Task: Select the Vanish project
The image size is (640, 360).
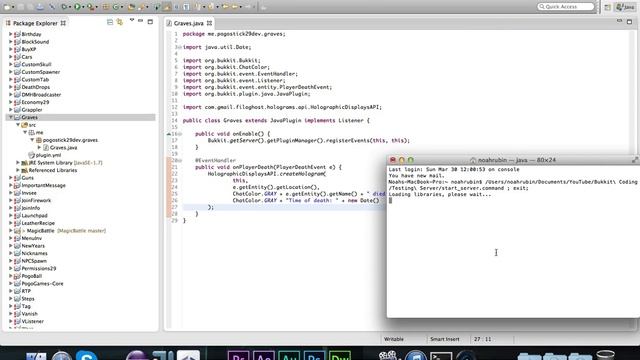Action: point(29,314)
